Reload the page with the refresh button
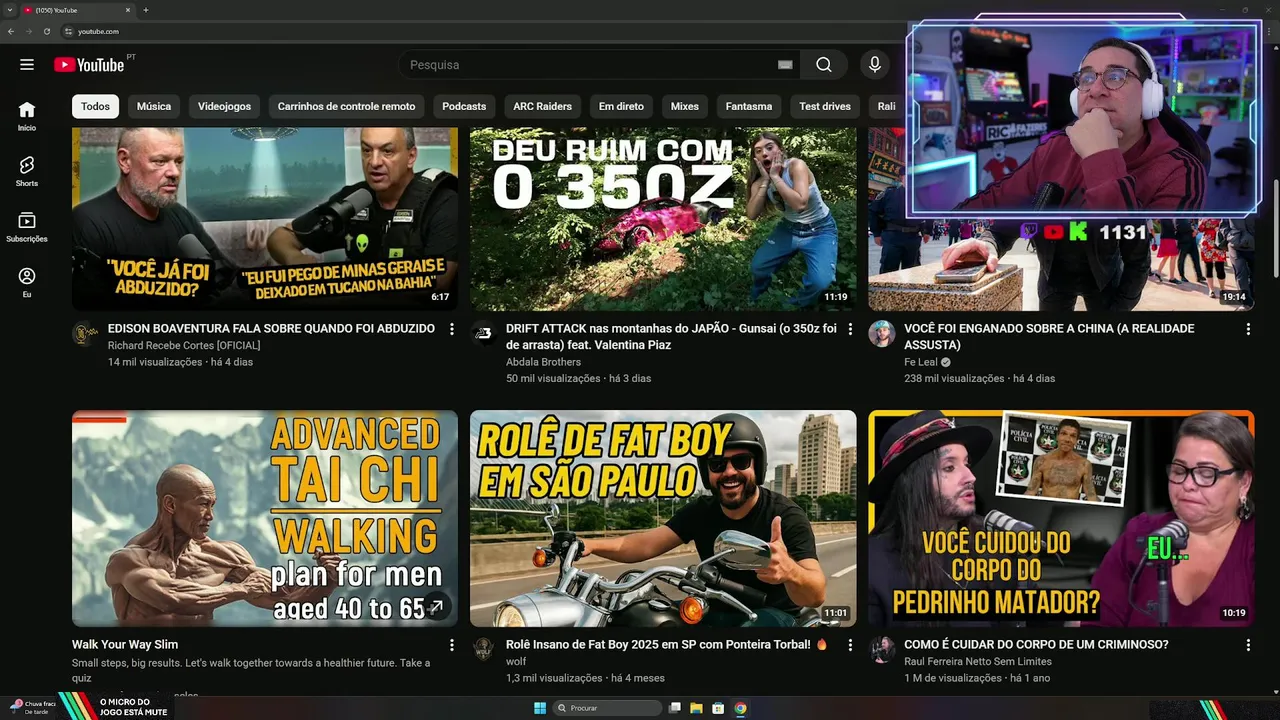1280x720 pixels. click(x=46, y=31)
